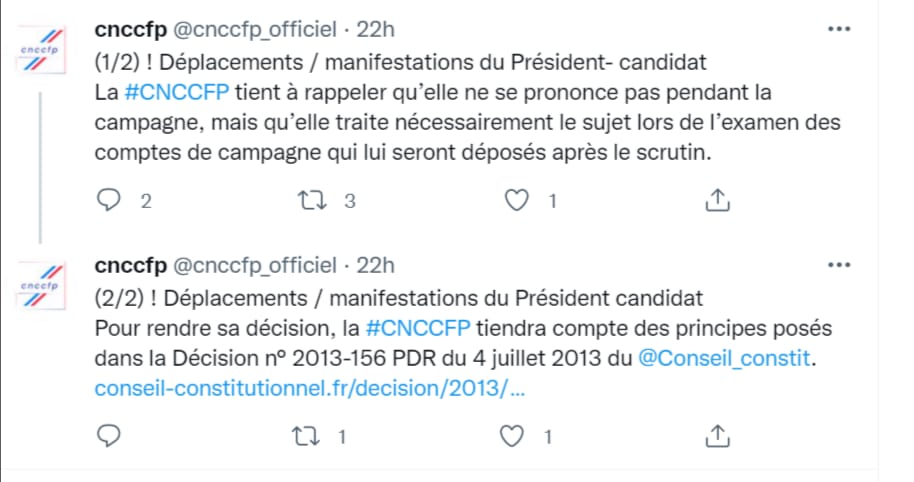Viewport: 914px width, 482px height.
Task: Reply to the second (2/2) tweet
Action: click(x=108, y=436)
